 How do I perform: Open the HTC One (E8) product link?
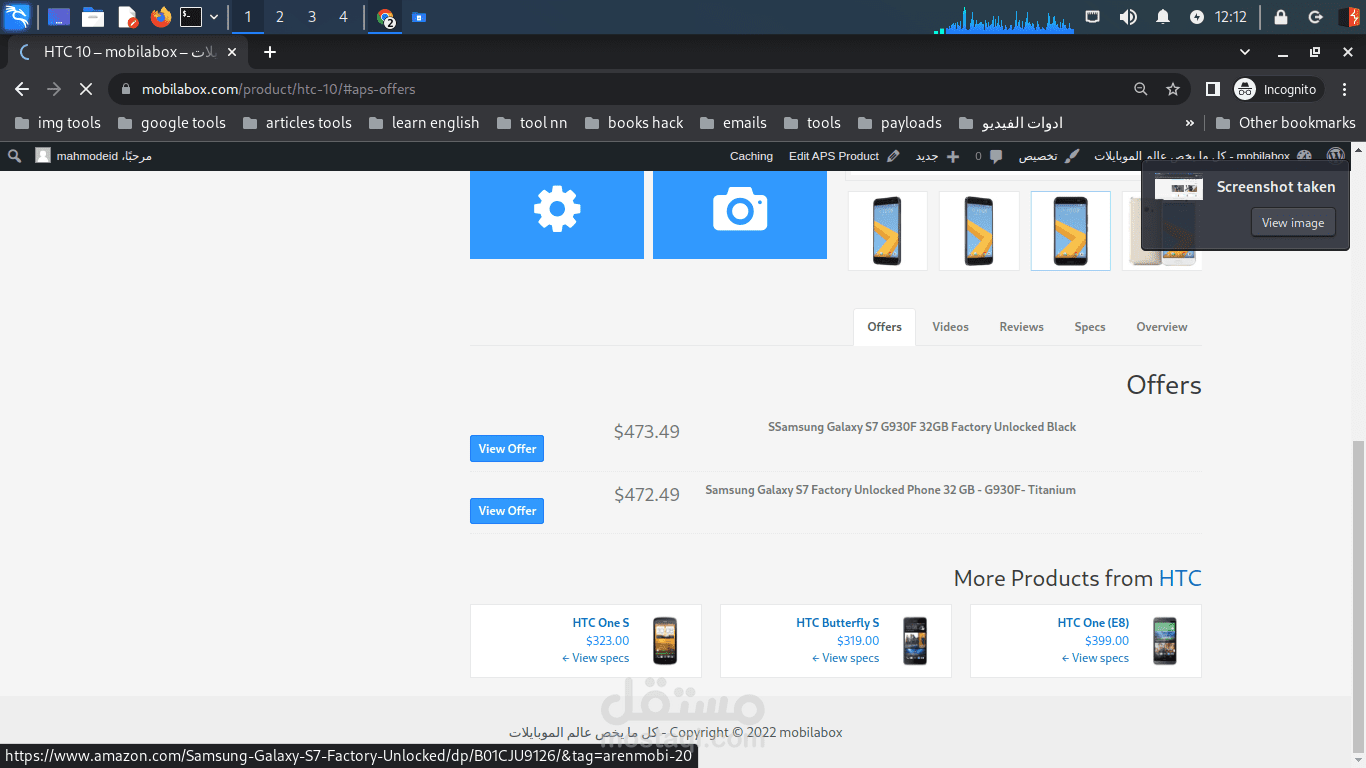1093,623
